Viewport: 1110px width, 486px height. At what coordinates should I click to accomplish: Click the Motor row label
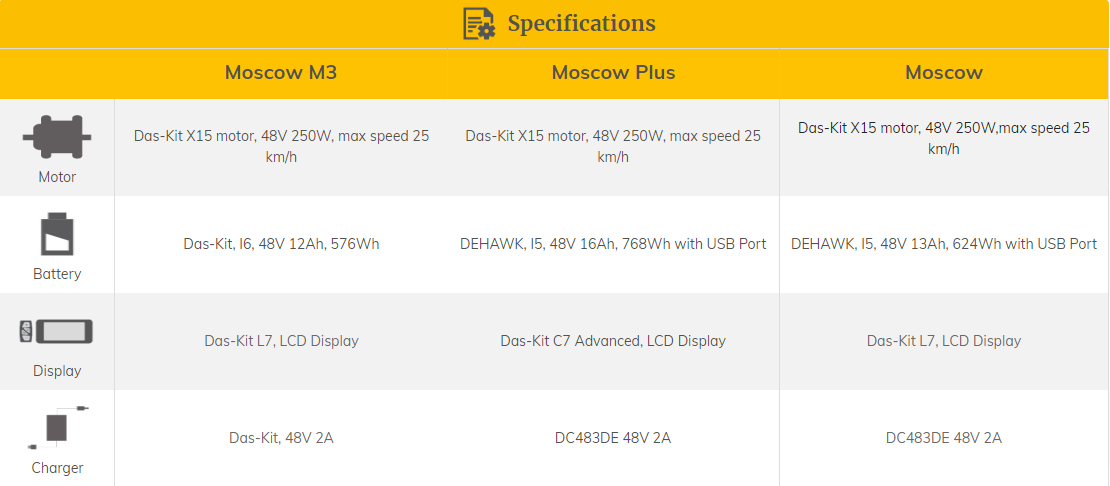coord(57,177)
